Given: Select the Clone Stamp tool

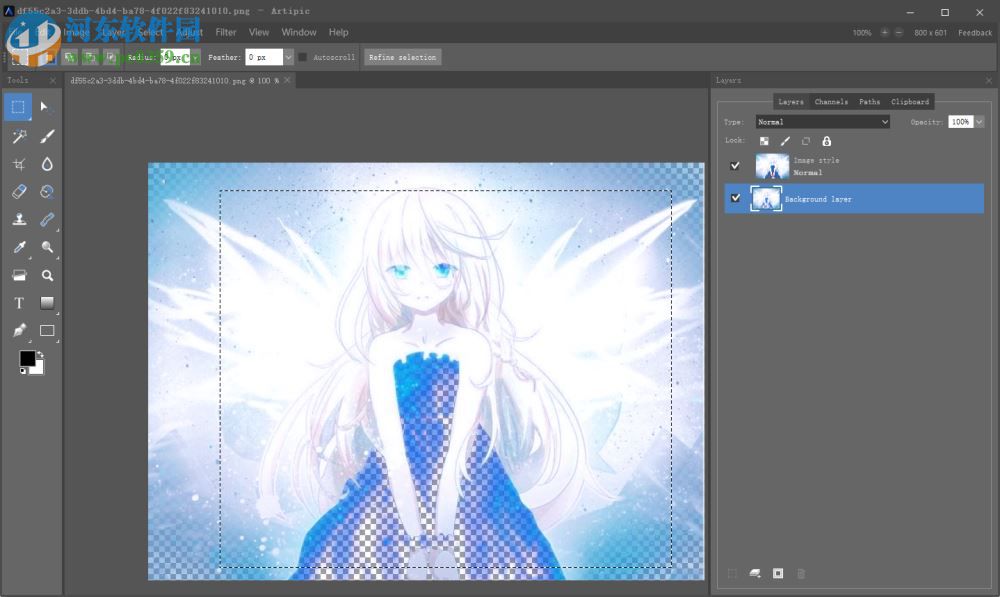Looking at the screenshot, I should click(17, 219).
